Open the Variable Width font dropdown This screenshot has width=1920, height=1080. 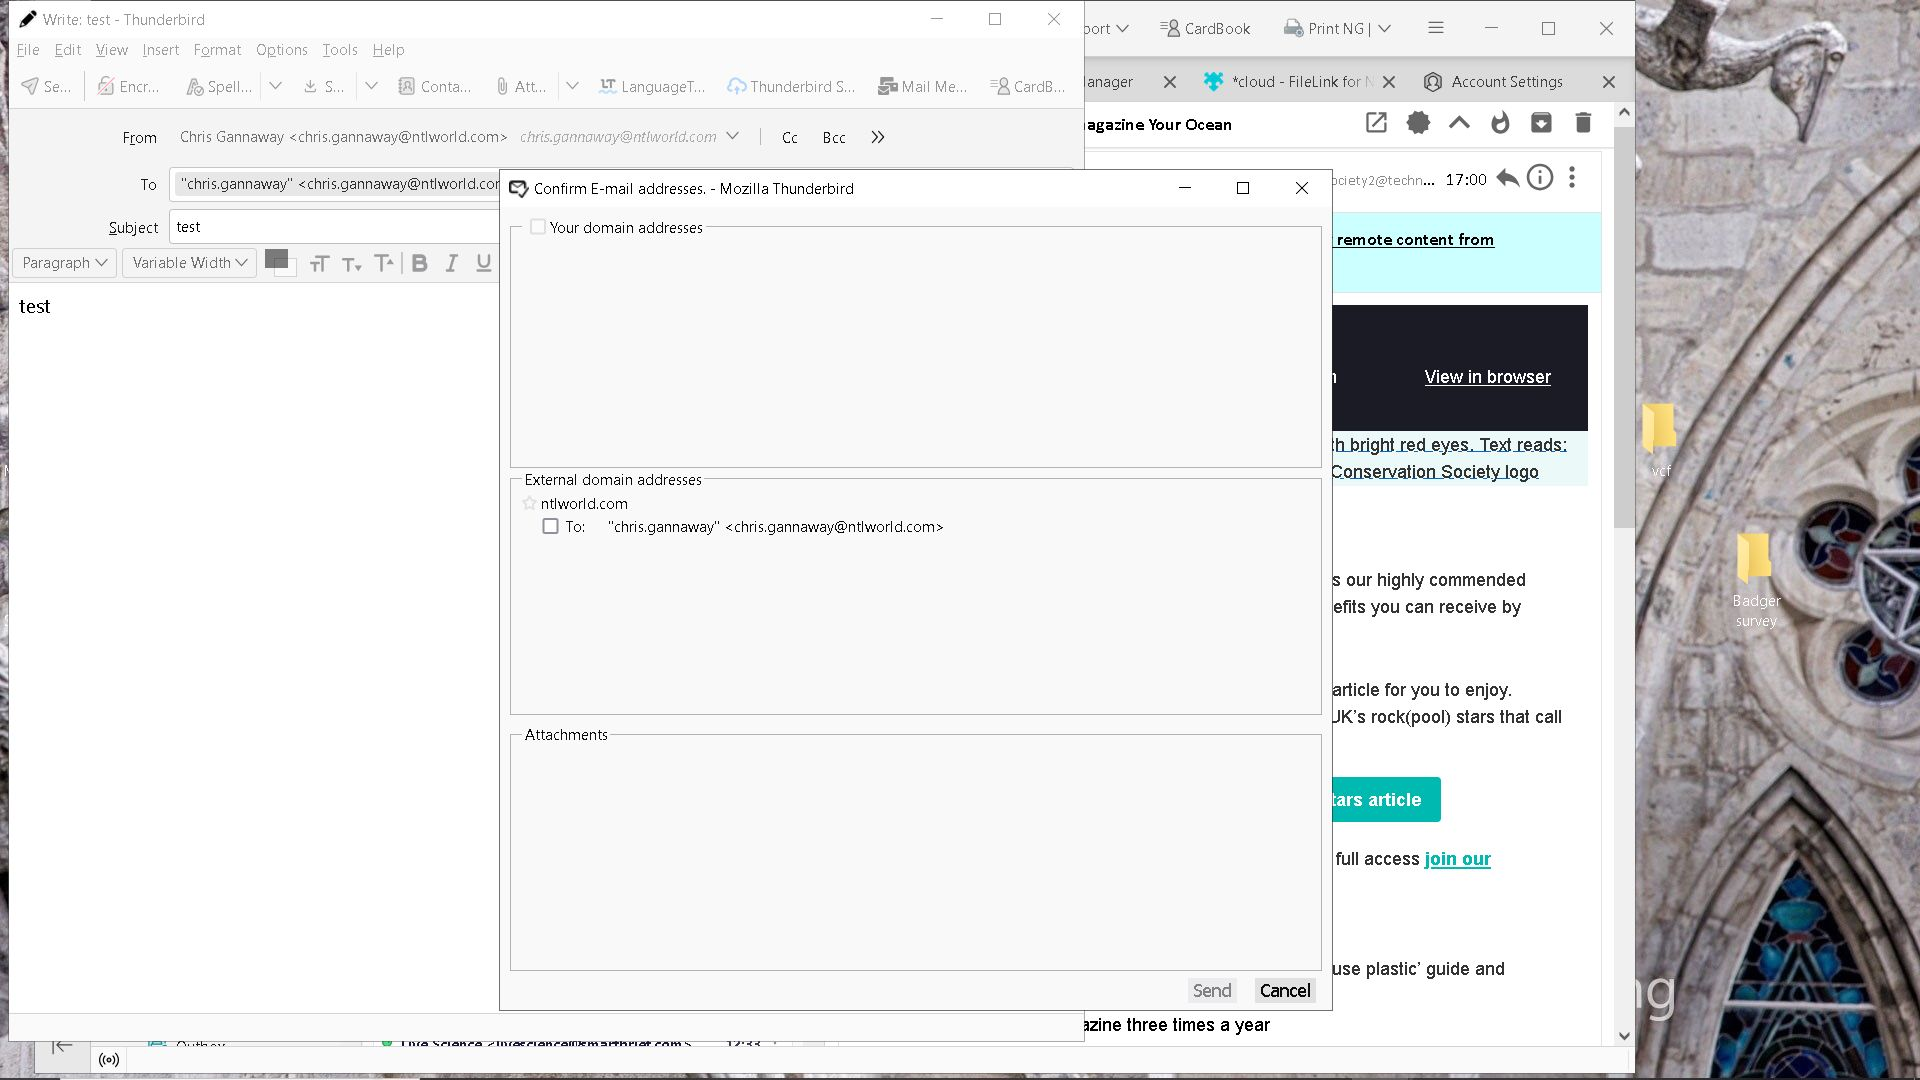pos(189,263)
